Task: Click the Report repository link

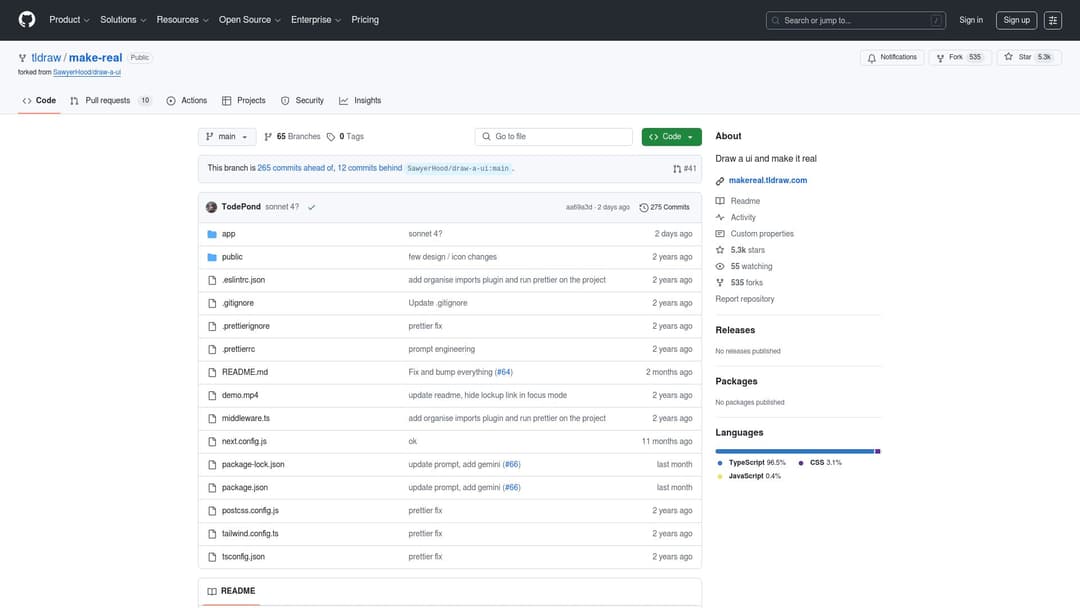Action: pos(745,300)
